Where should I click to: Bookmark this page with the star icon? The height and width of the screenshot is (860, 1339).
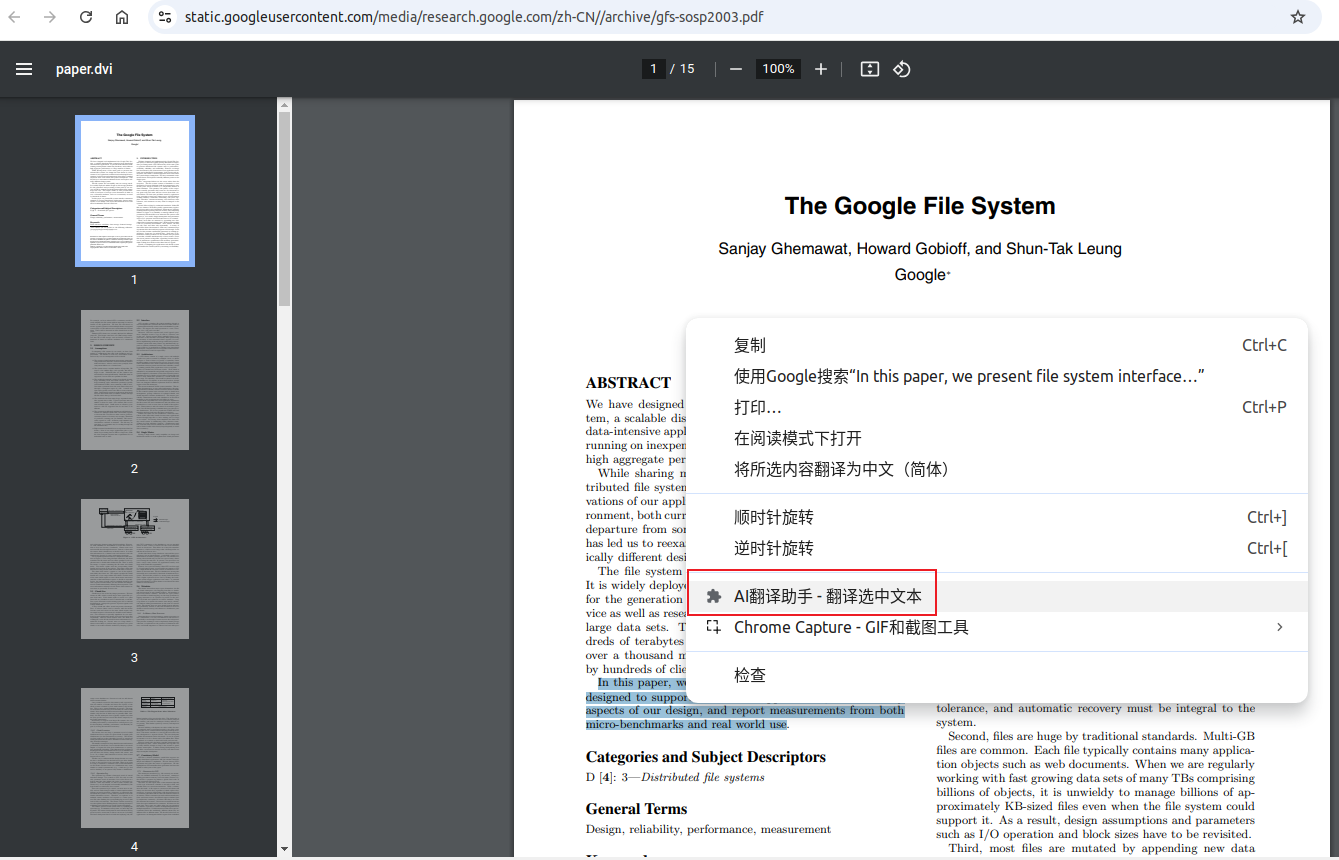(x=1298, y=17)
